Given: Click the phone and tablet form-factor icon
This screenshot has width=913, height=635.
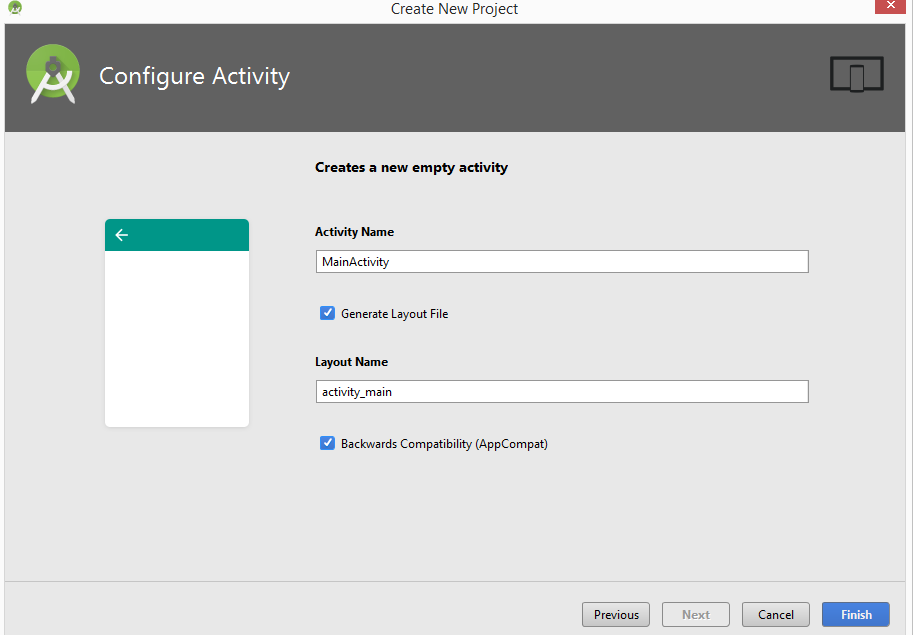Looking at the screenshot, I should (x=857, y=74).
